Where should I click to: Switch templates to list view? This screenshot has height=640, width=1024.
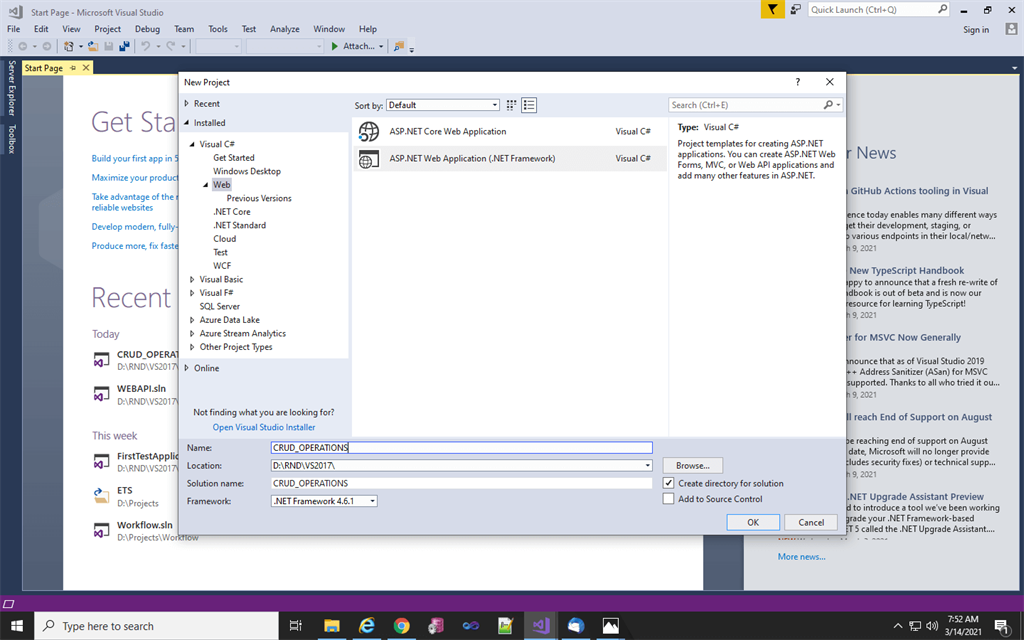point(529,105)
